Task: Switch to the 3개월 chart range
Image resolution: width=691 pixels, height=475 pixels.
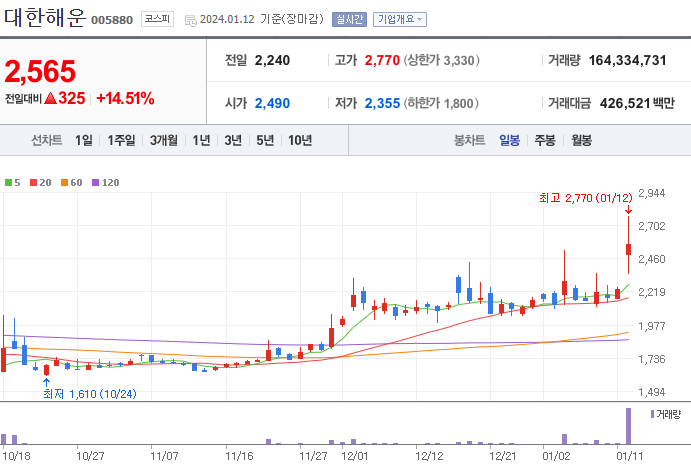Action: (x=163, y=140)
